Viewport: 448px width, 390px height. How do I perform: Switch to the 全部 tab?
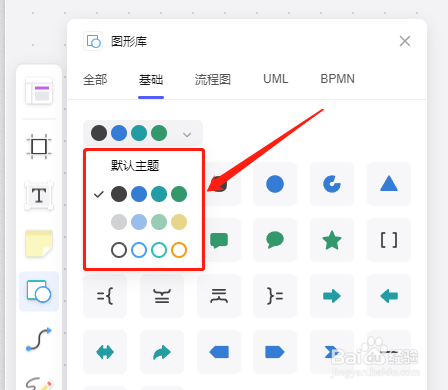(x=95, y=80)
